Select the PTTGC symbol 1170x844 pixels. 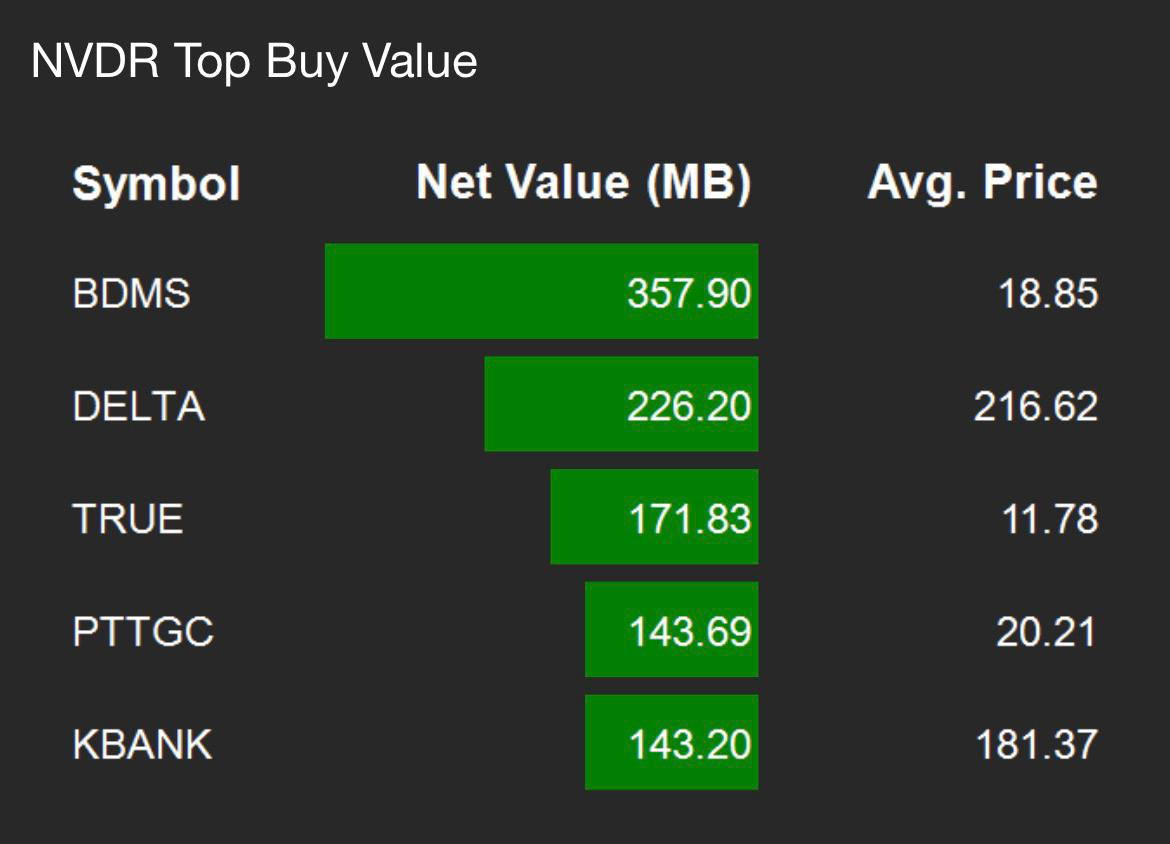(x=143, y=632)
